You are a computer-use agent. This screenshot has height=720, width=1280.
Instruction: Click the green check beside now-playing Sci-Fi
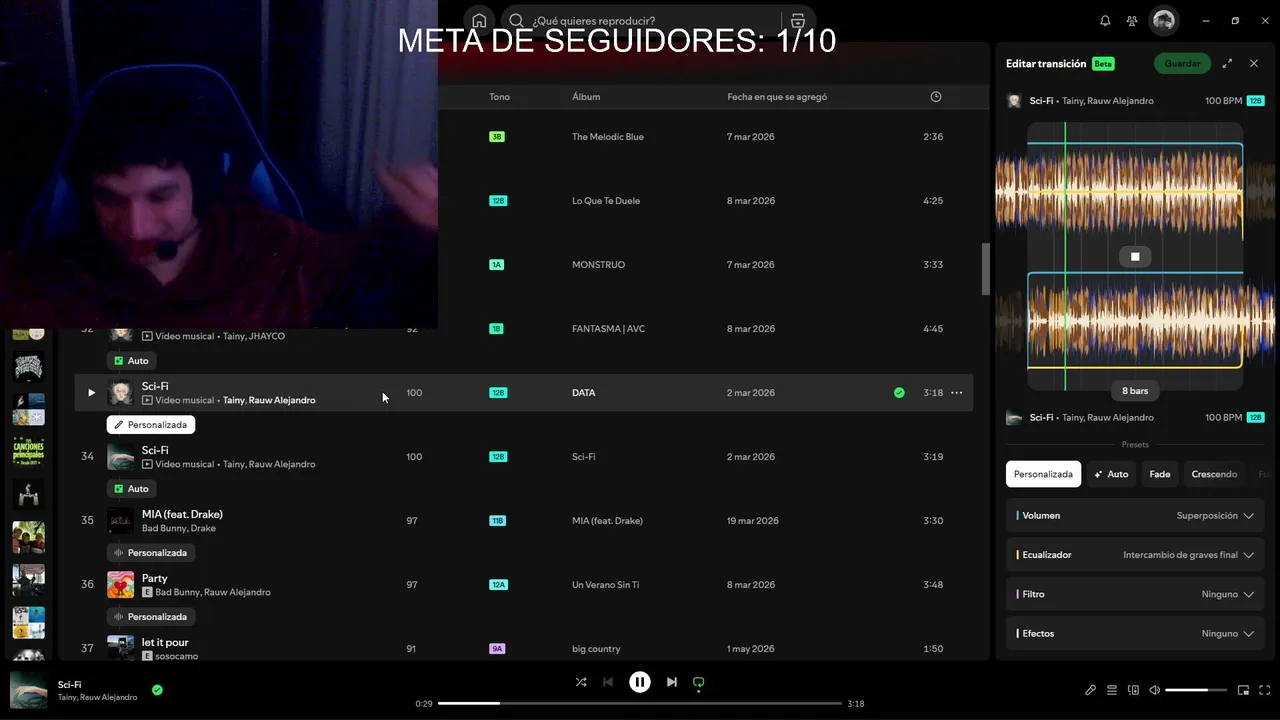157,690
